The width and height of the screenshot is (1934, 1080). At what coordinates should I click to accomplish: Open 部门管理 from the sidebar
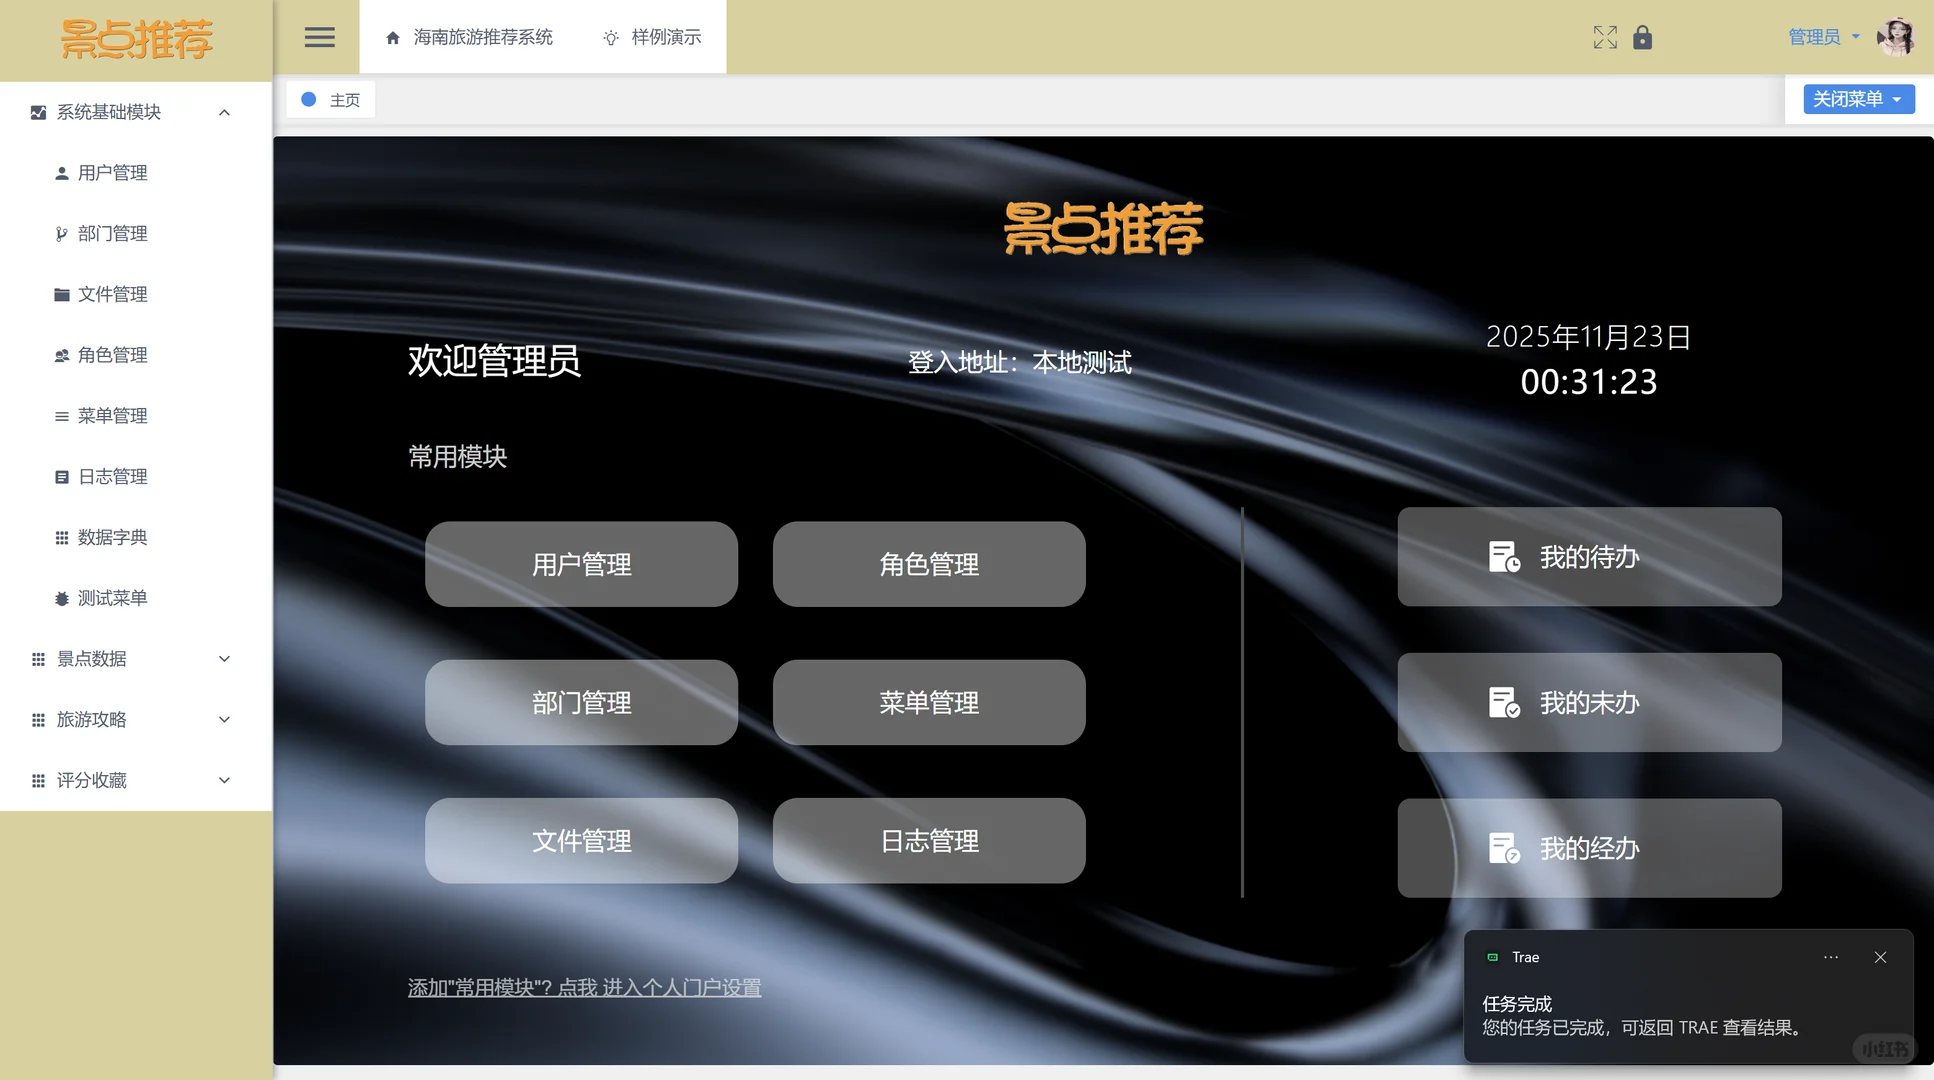point(112,233)
